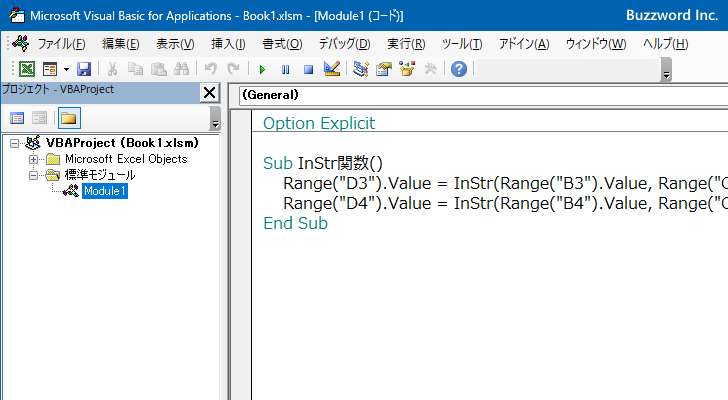The image size is (728, 400).
Task: Click the Insert UserForm toolbar icon
Action: pos(50,69)
